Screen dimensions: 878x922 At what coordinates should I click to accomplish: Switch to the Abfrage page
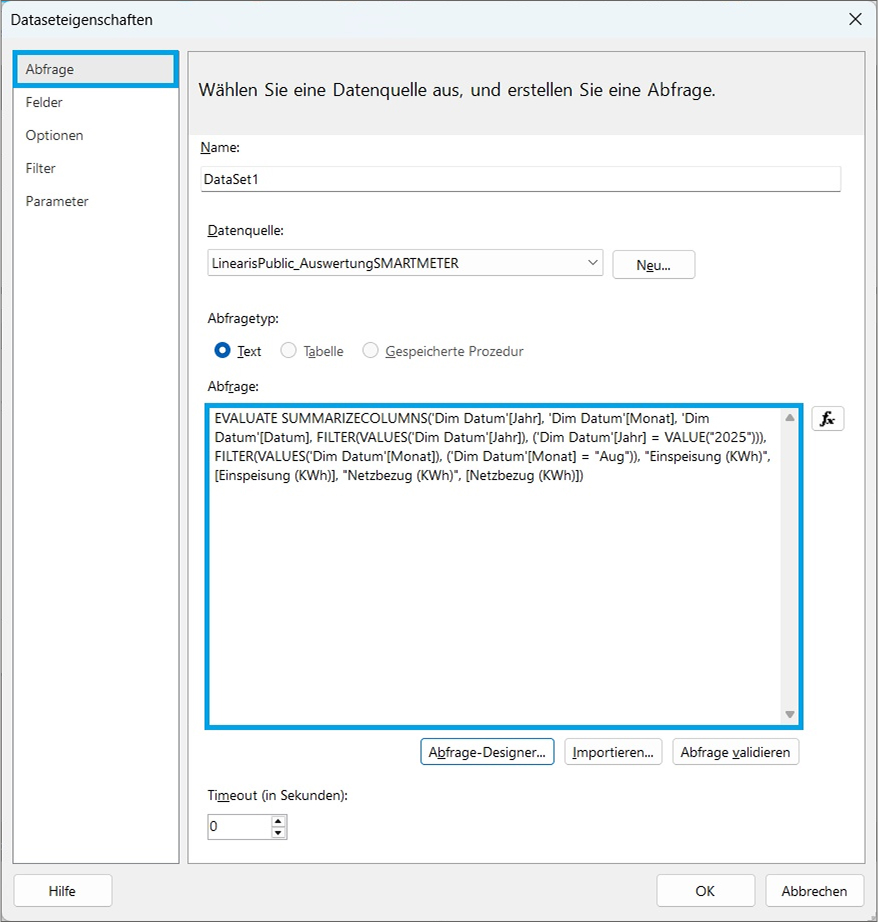pyautogui.click(x=95, y=69)
